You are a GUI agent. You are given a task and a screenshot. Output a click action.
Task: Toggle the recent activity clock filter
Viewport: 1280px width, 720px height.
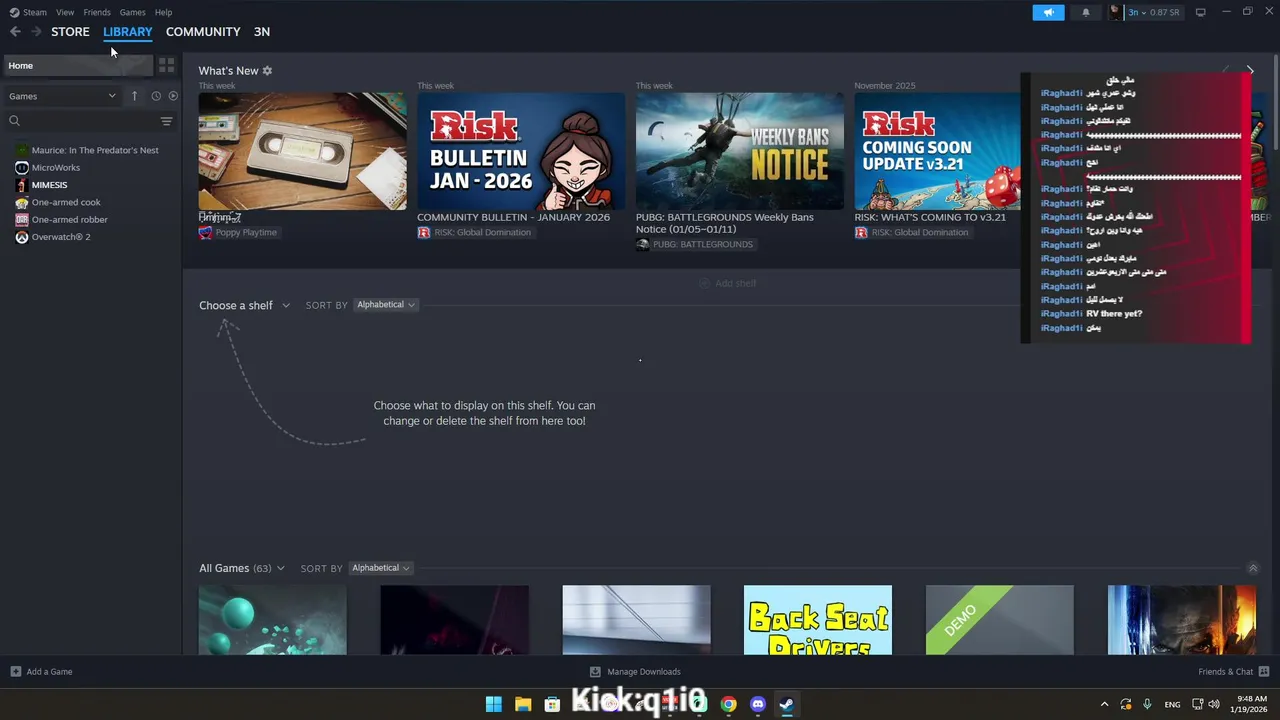click(156, 96)
